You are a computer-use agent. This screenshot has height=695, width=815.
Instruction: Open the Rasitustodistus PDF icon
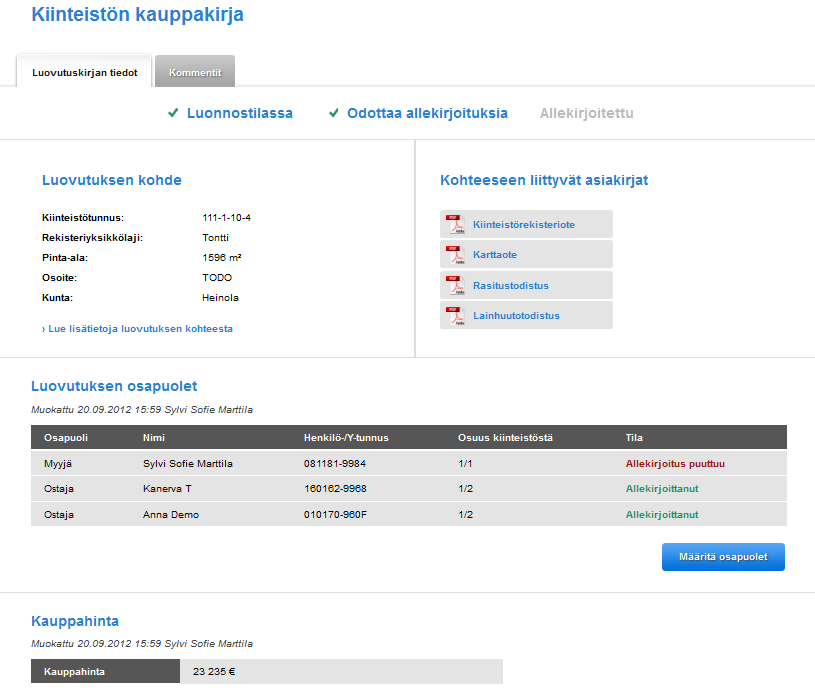click(x=455, y=285)
